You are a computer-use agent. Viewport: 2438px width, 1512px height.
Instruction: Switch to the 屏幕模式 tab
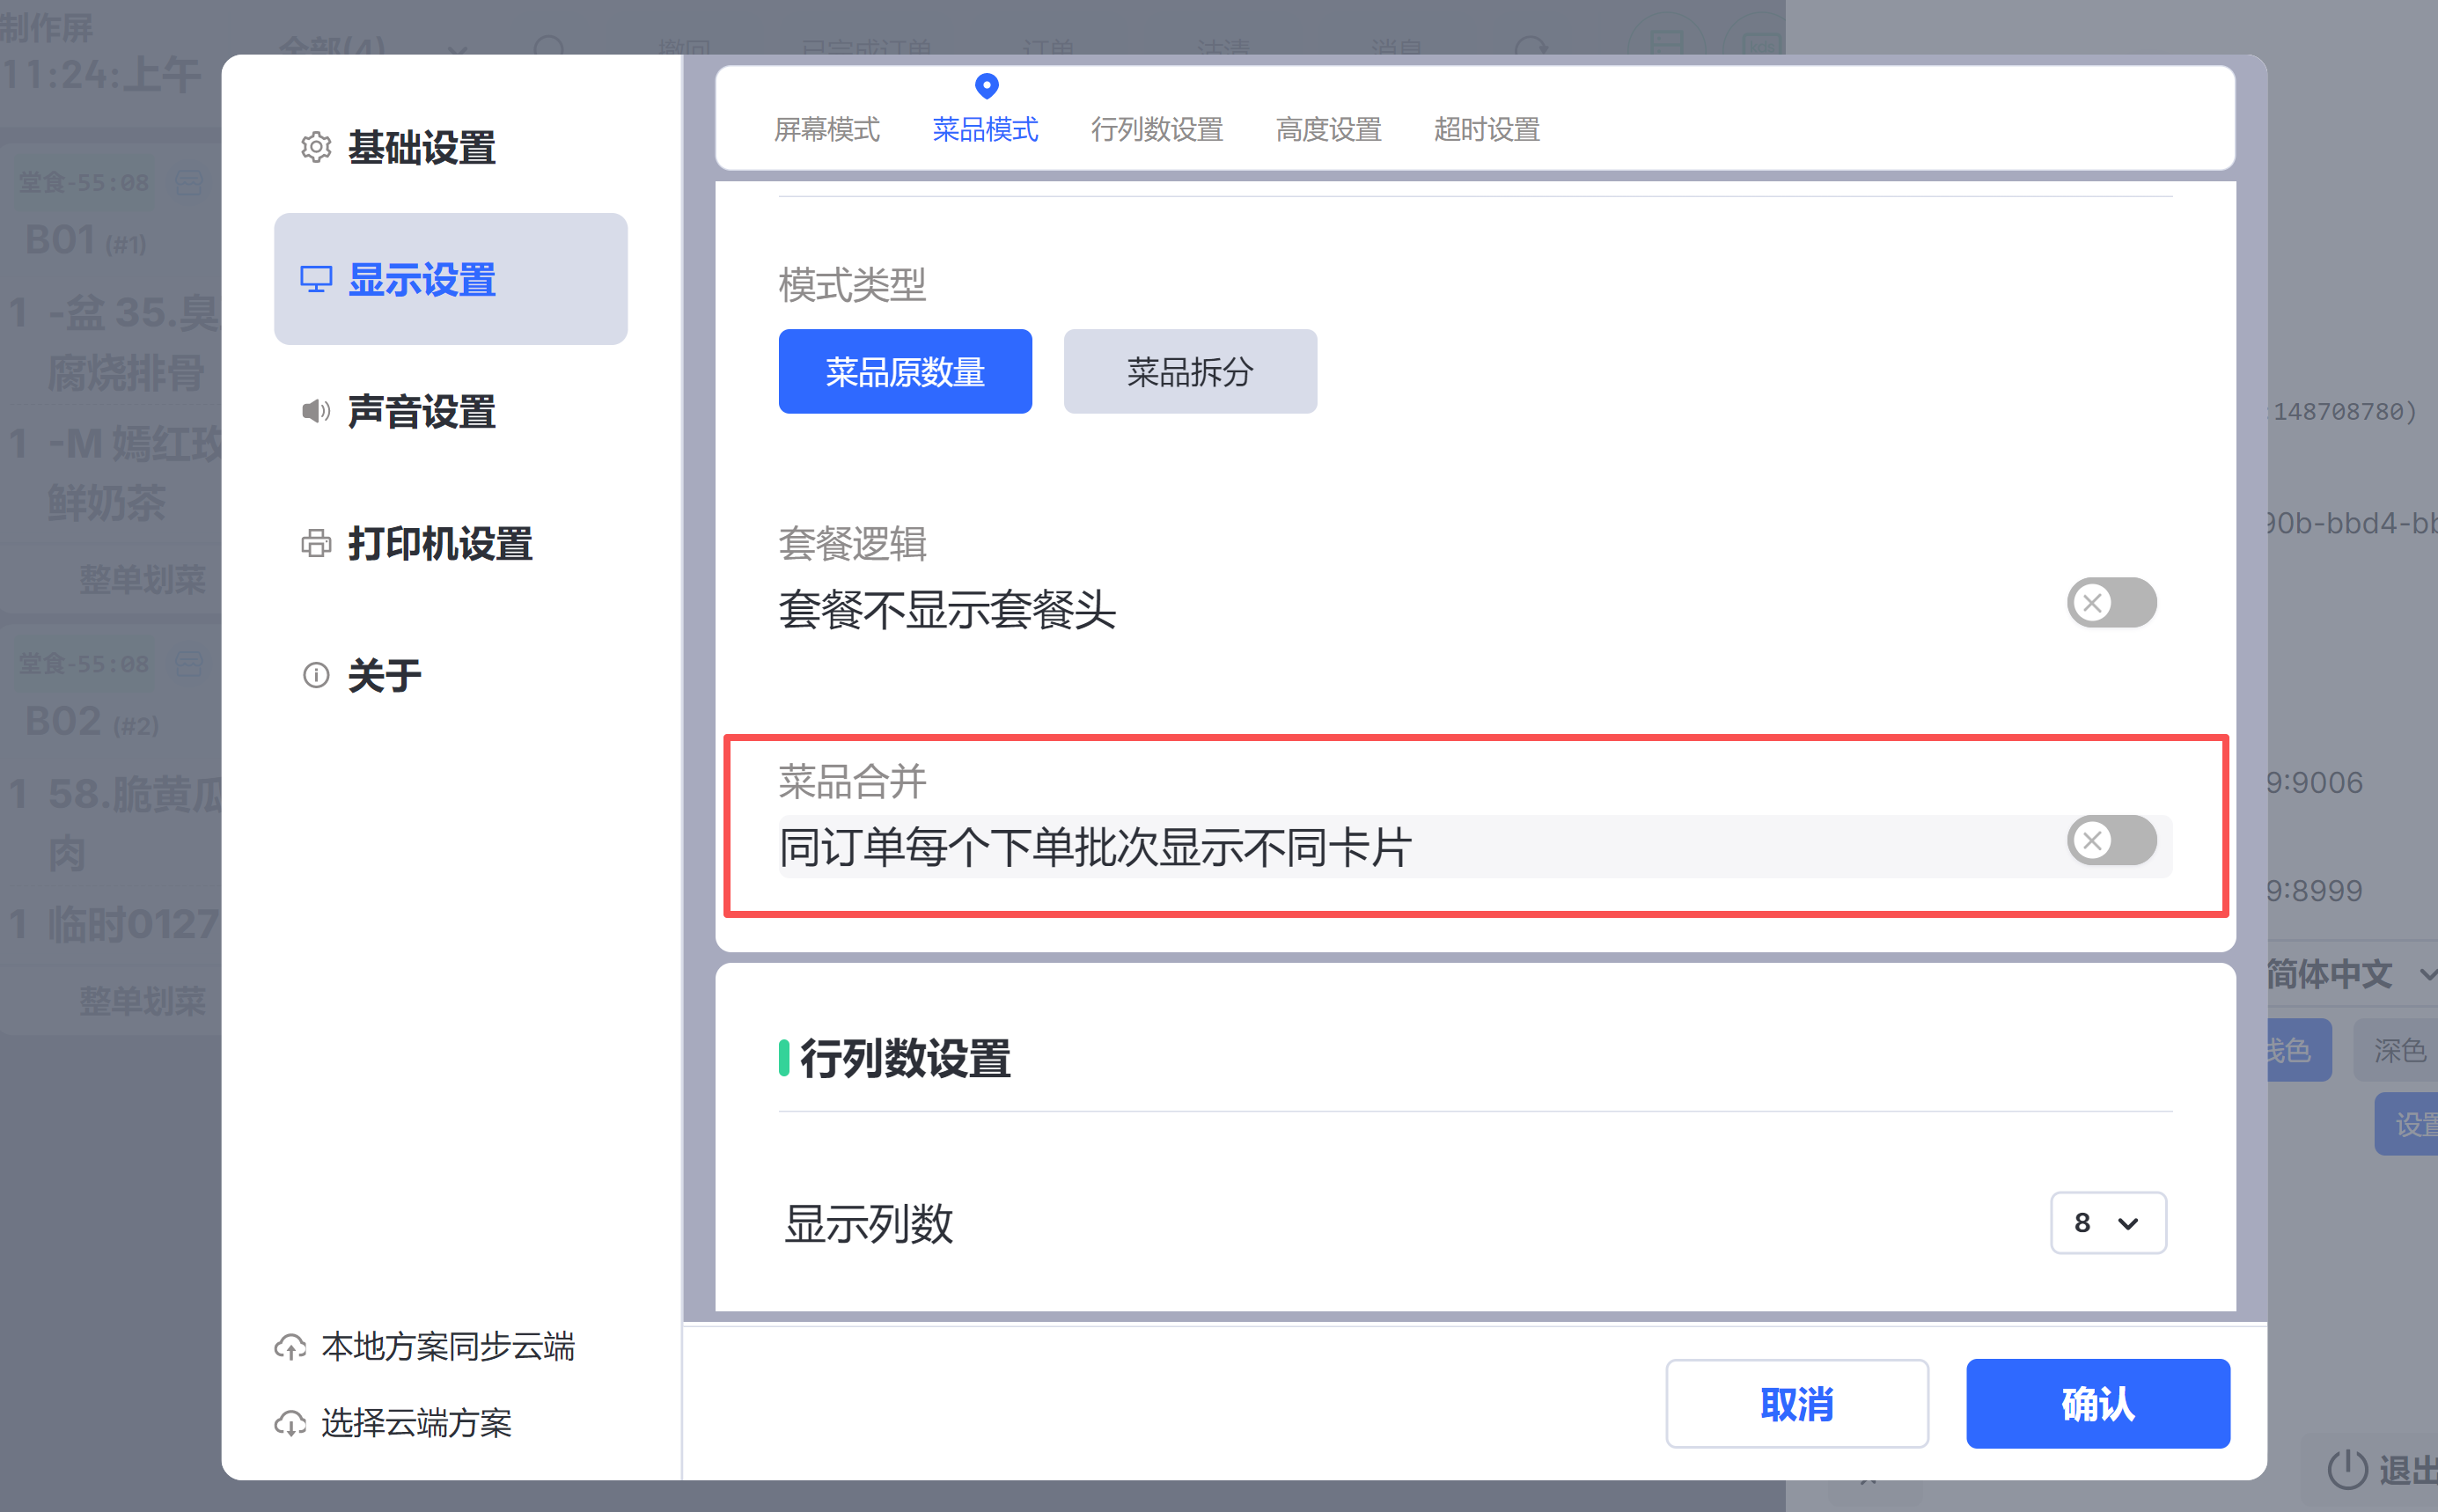(x=826, y=129)
